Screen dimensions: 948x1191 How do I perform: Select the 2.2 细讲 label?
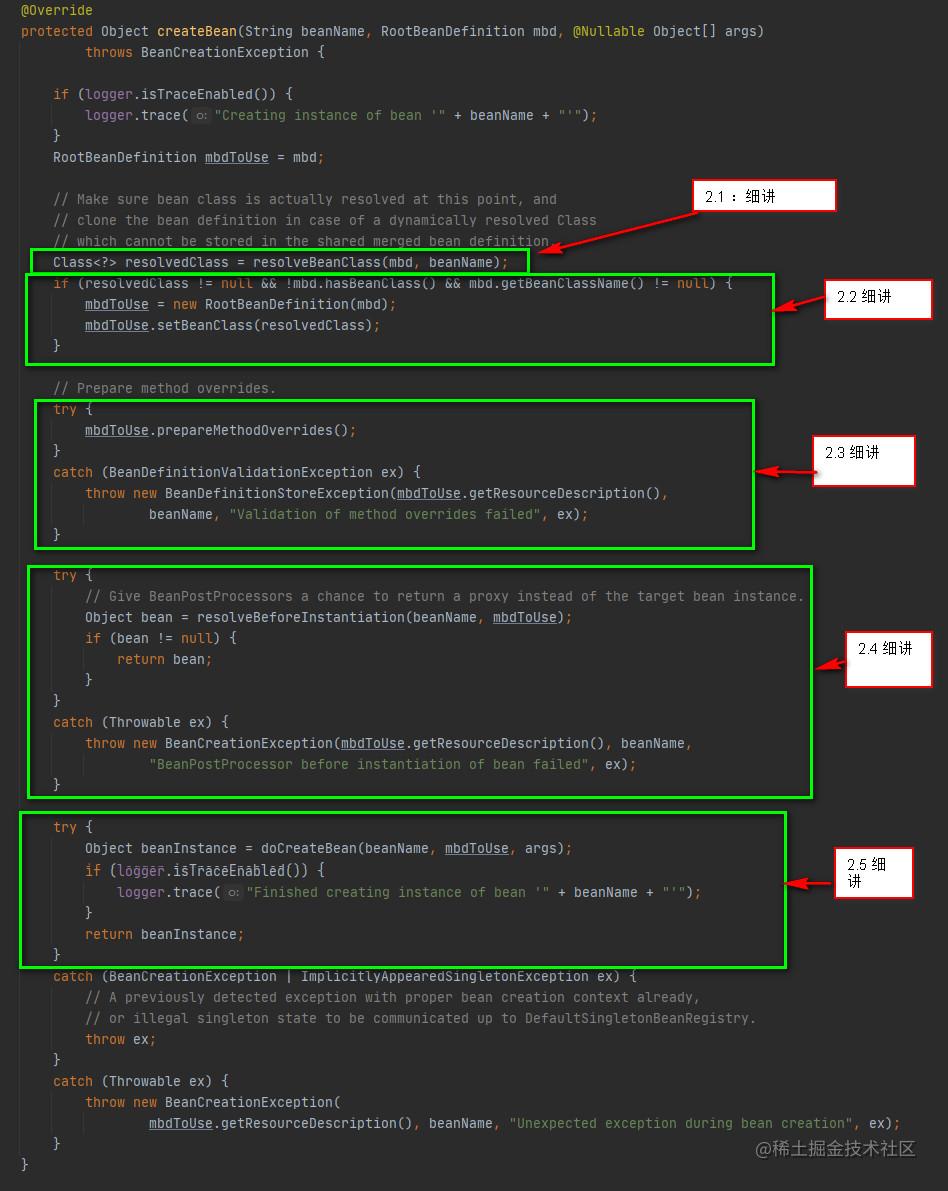pos(877,299)
